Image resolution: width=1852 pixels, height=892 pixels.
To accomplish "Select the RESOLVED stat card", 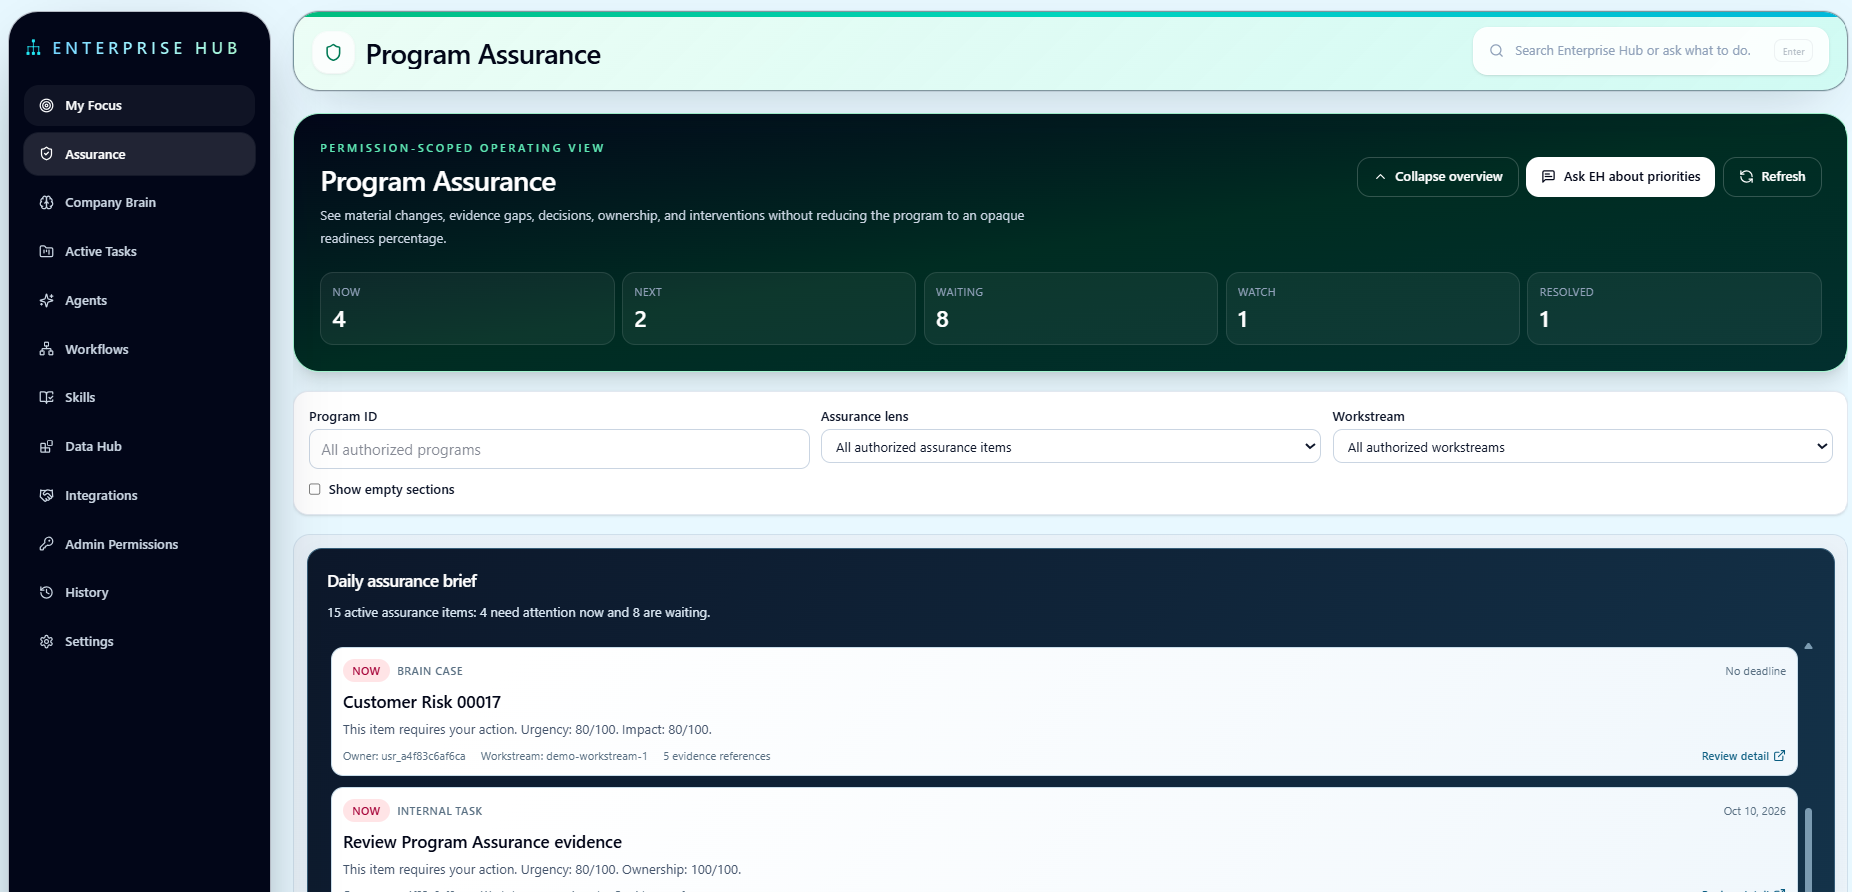I will pyautogui.click(x=1675, y=308).
